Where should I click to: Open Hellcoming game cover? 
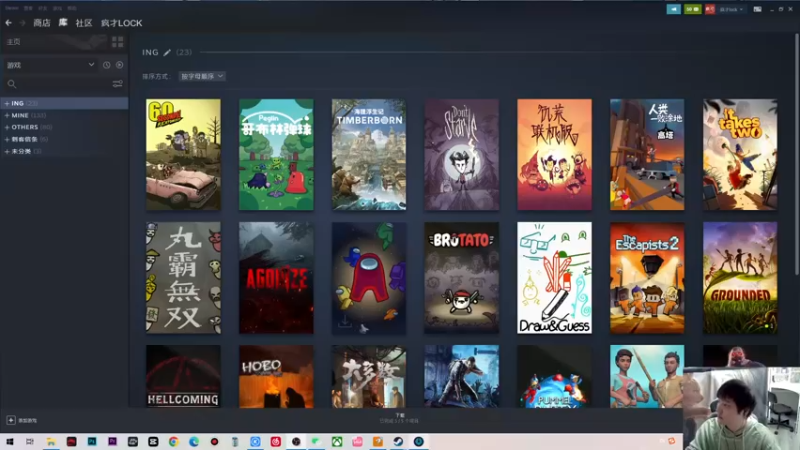[183, 377]
